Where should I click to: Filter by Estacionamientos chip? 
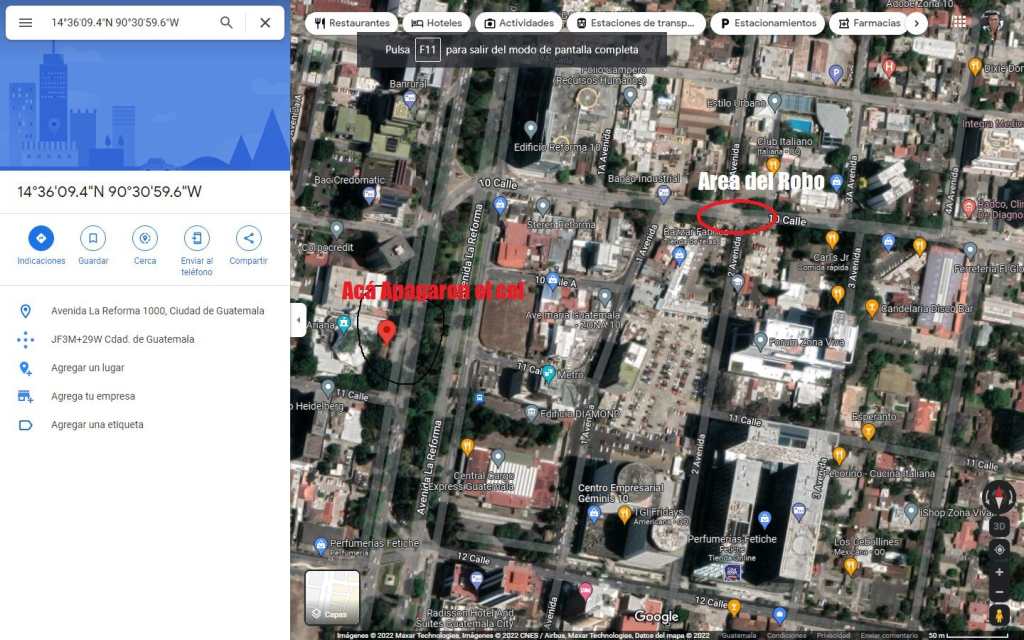[x=766, y=23]
